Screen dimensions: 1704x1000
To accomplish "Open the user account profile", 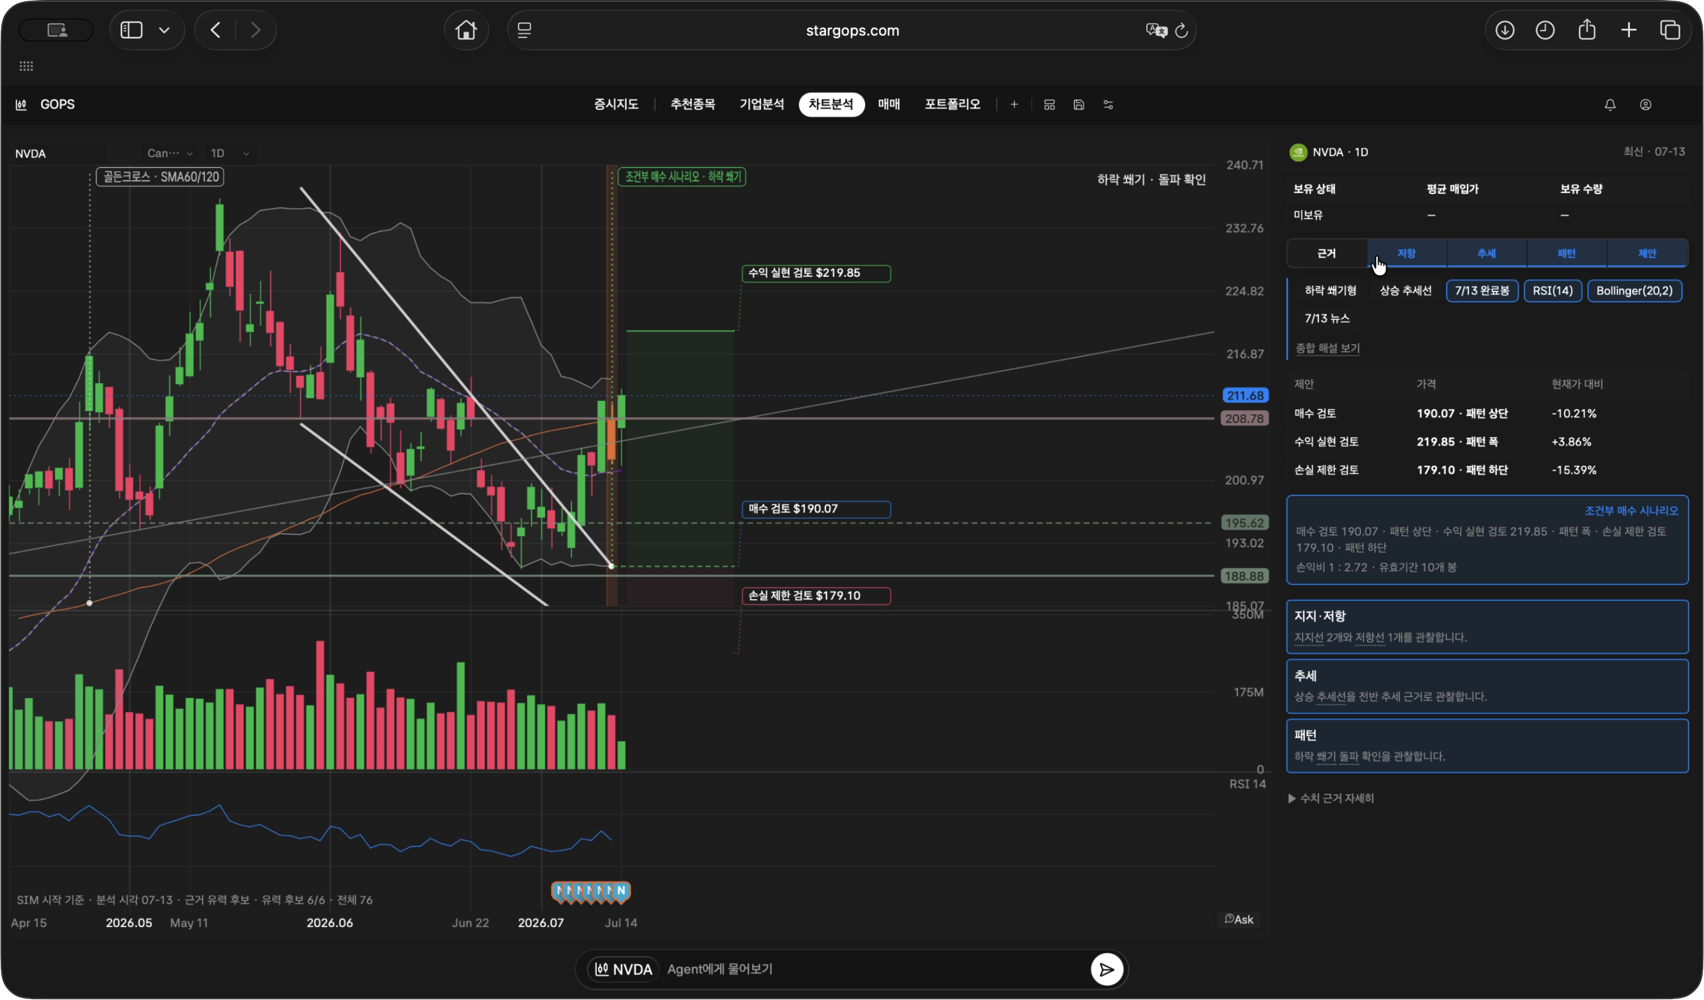I will point(1645,104).
